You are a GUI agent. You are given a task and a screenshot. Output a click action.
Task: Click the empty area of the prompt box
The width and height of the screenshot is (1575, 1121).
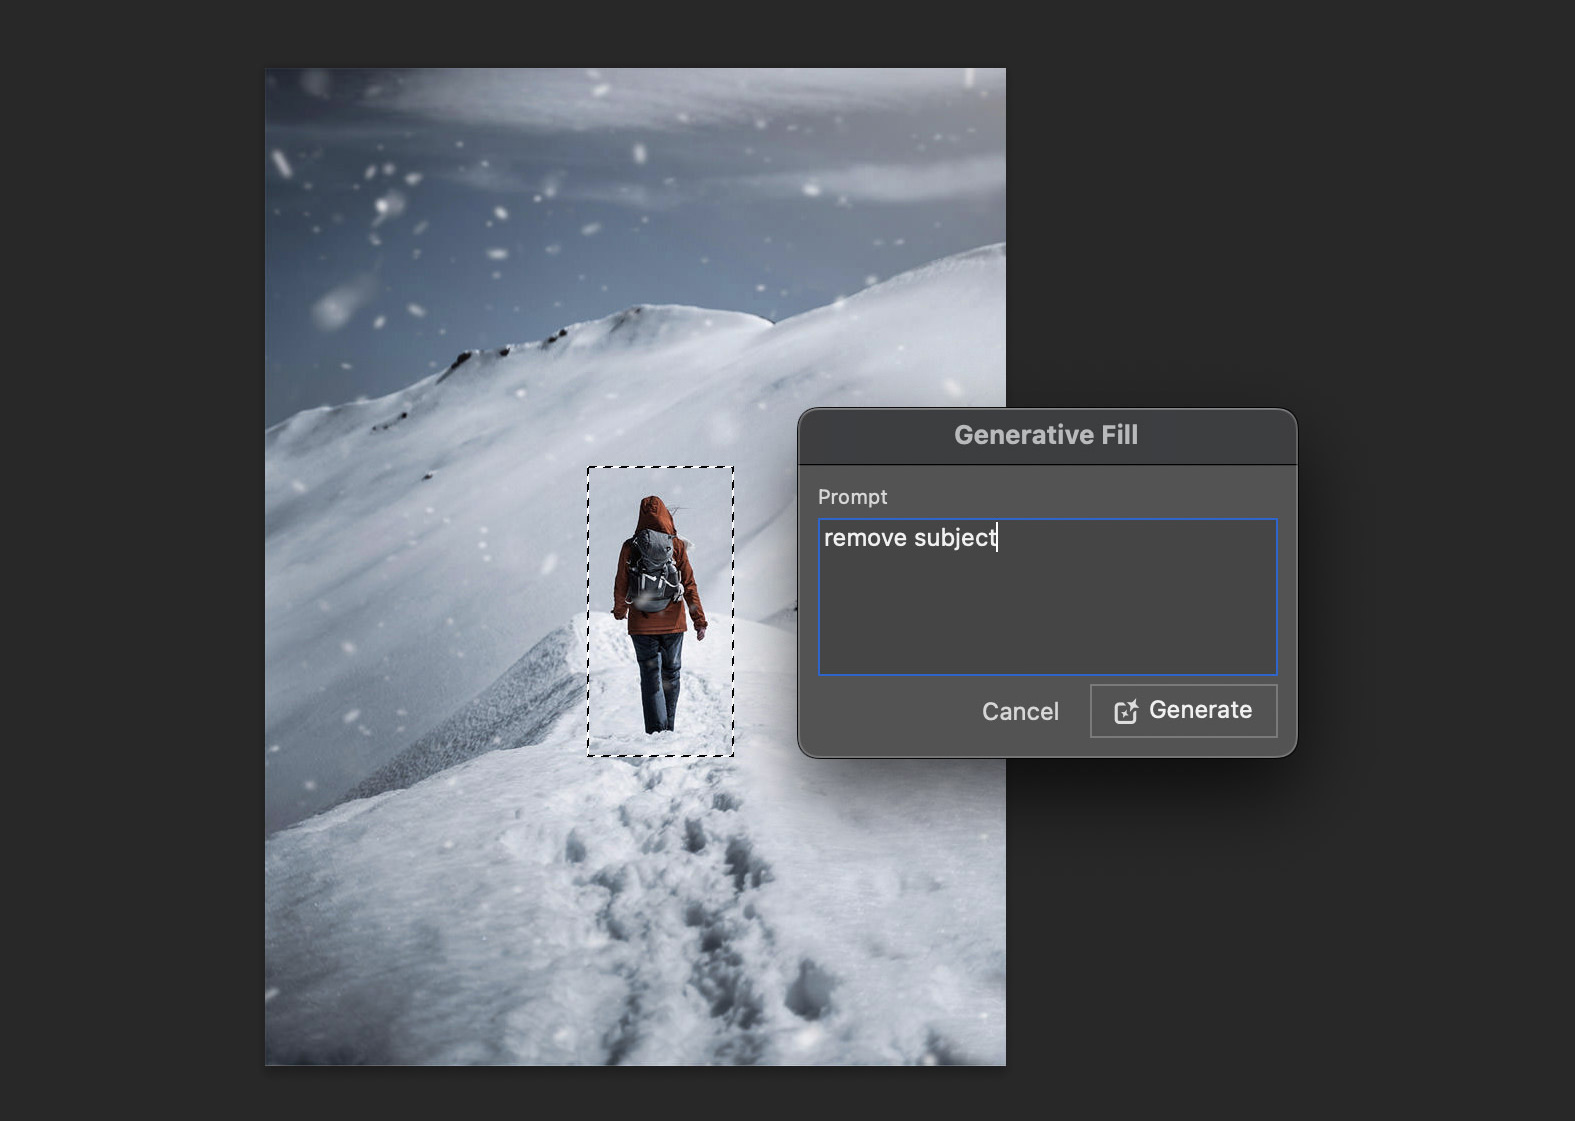click(x=1047, y=620)
